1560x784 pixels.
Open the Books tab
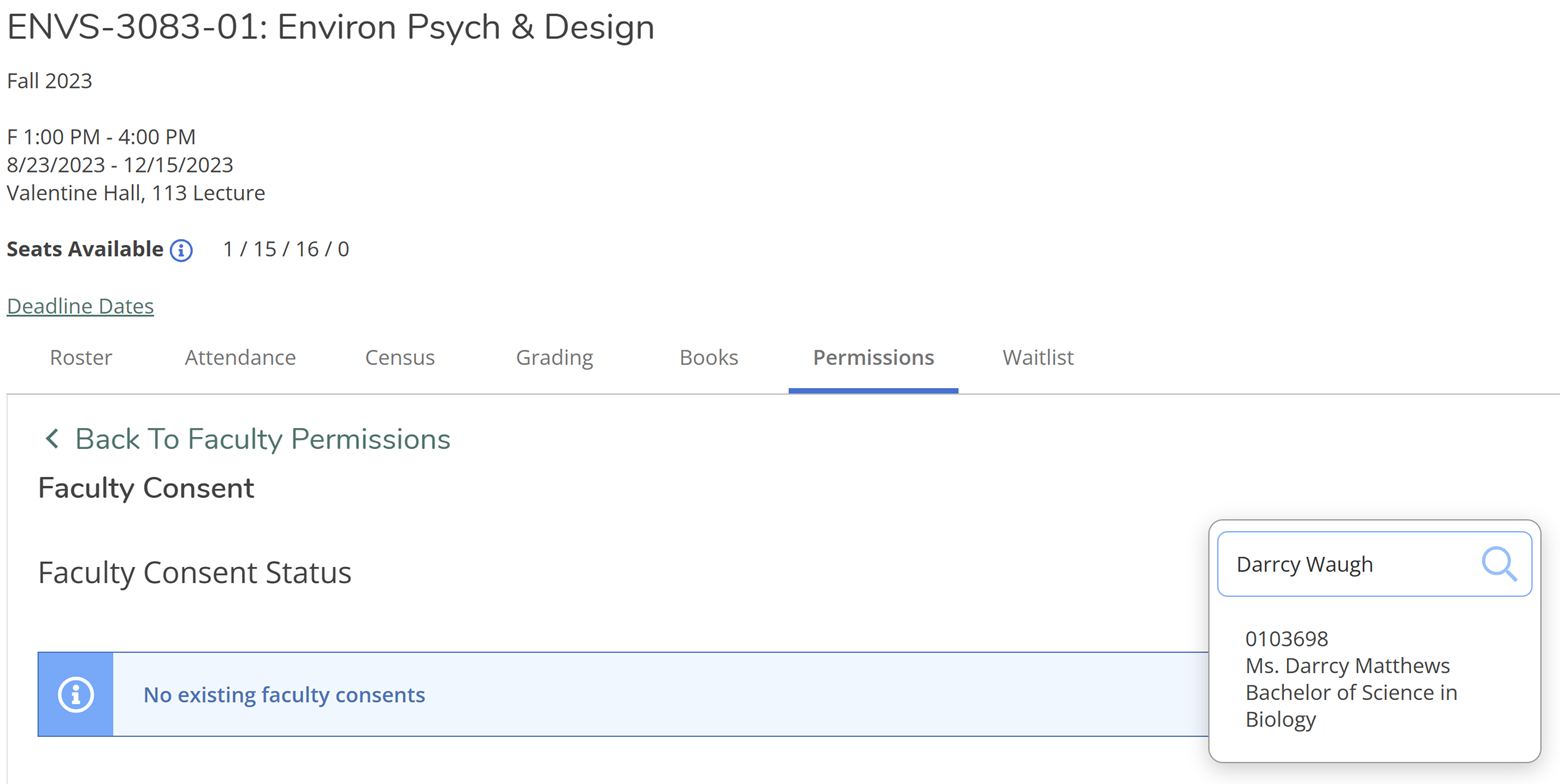coord(708,358)
